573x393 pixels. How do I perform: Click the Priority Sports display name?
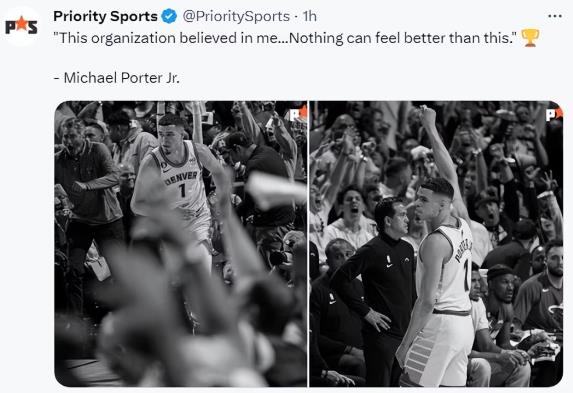105,16
